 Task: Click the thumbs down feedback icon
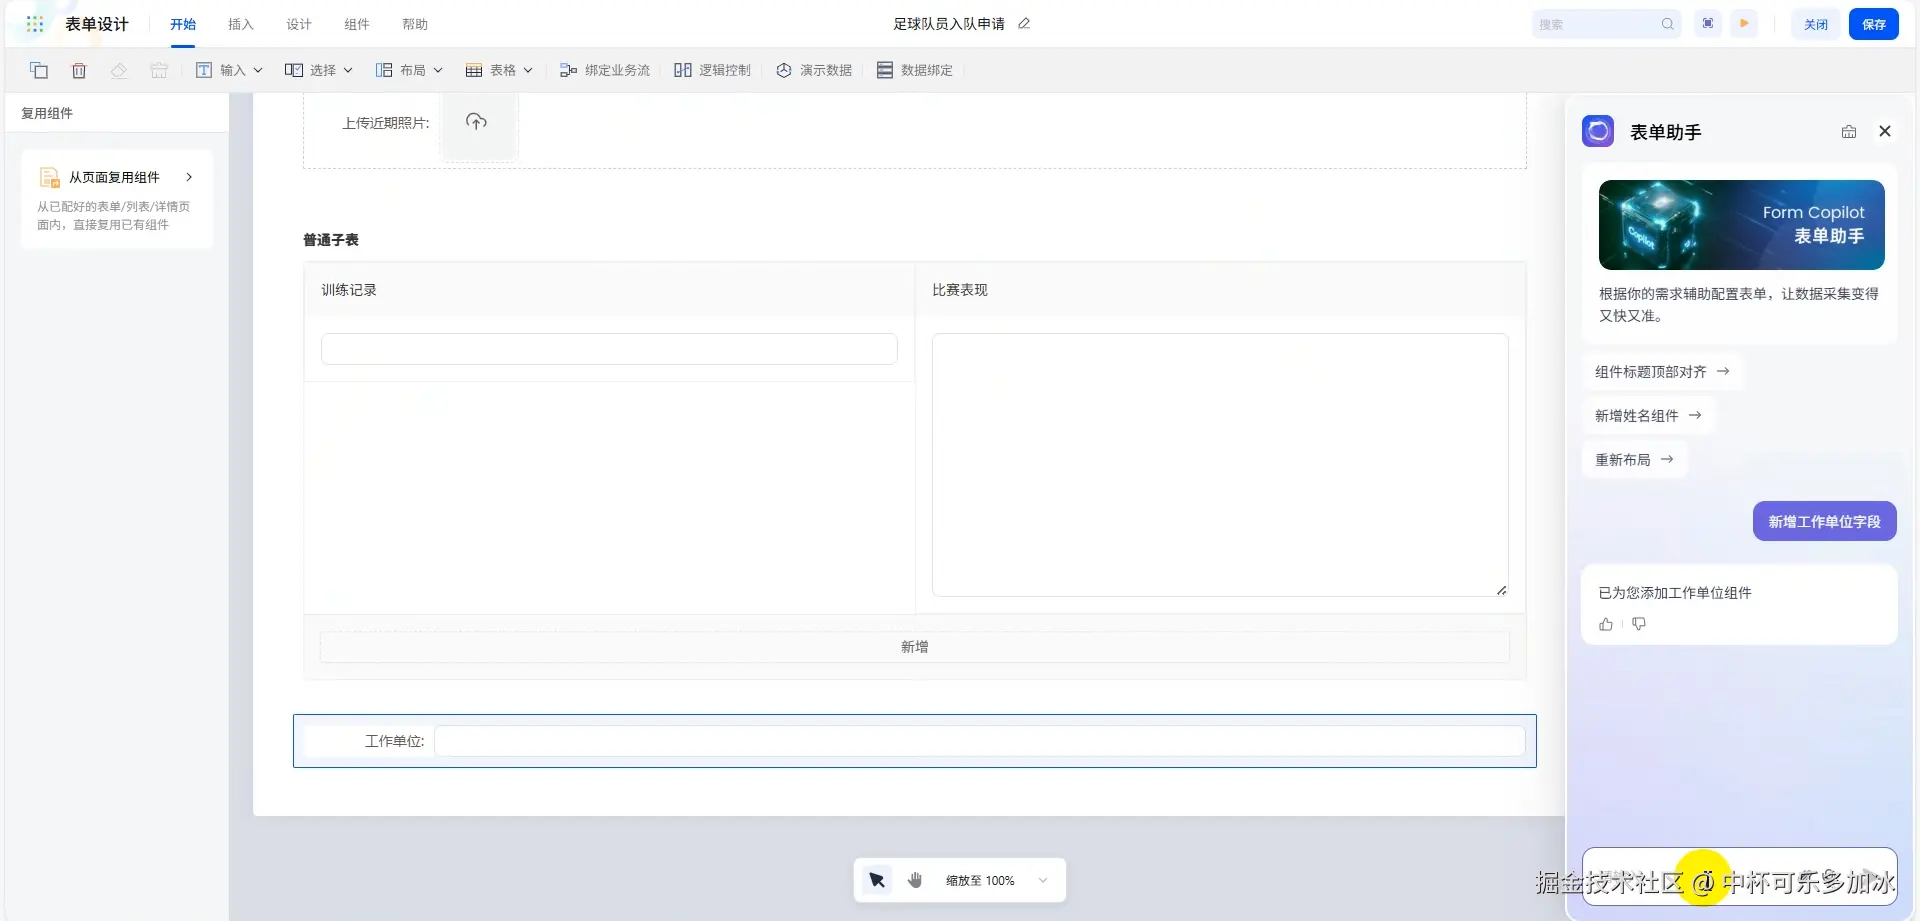click(x=1639, y=624)
